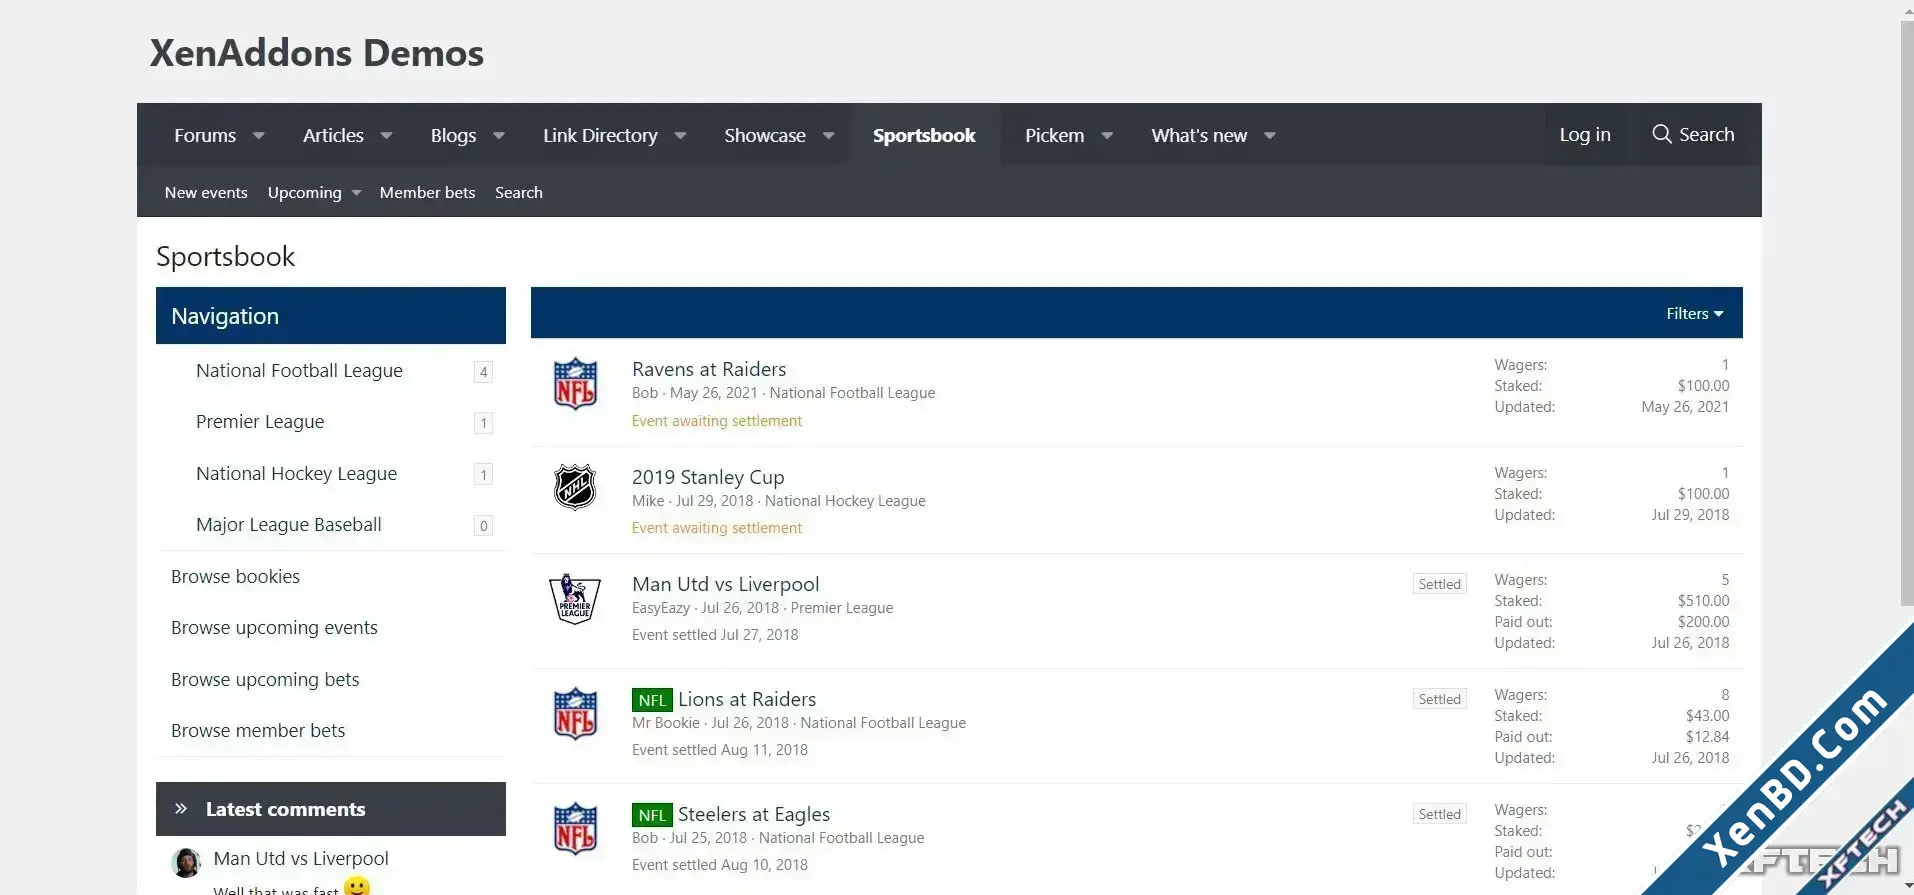This screenshot has height=895, width=1914.
Task: Click the NFL prefix tag on Steelers at Eagles
Action: point(652,815)
